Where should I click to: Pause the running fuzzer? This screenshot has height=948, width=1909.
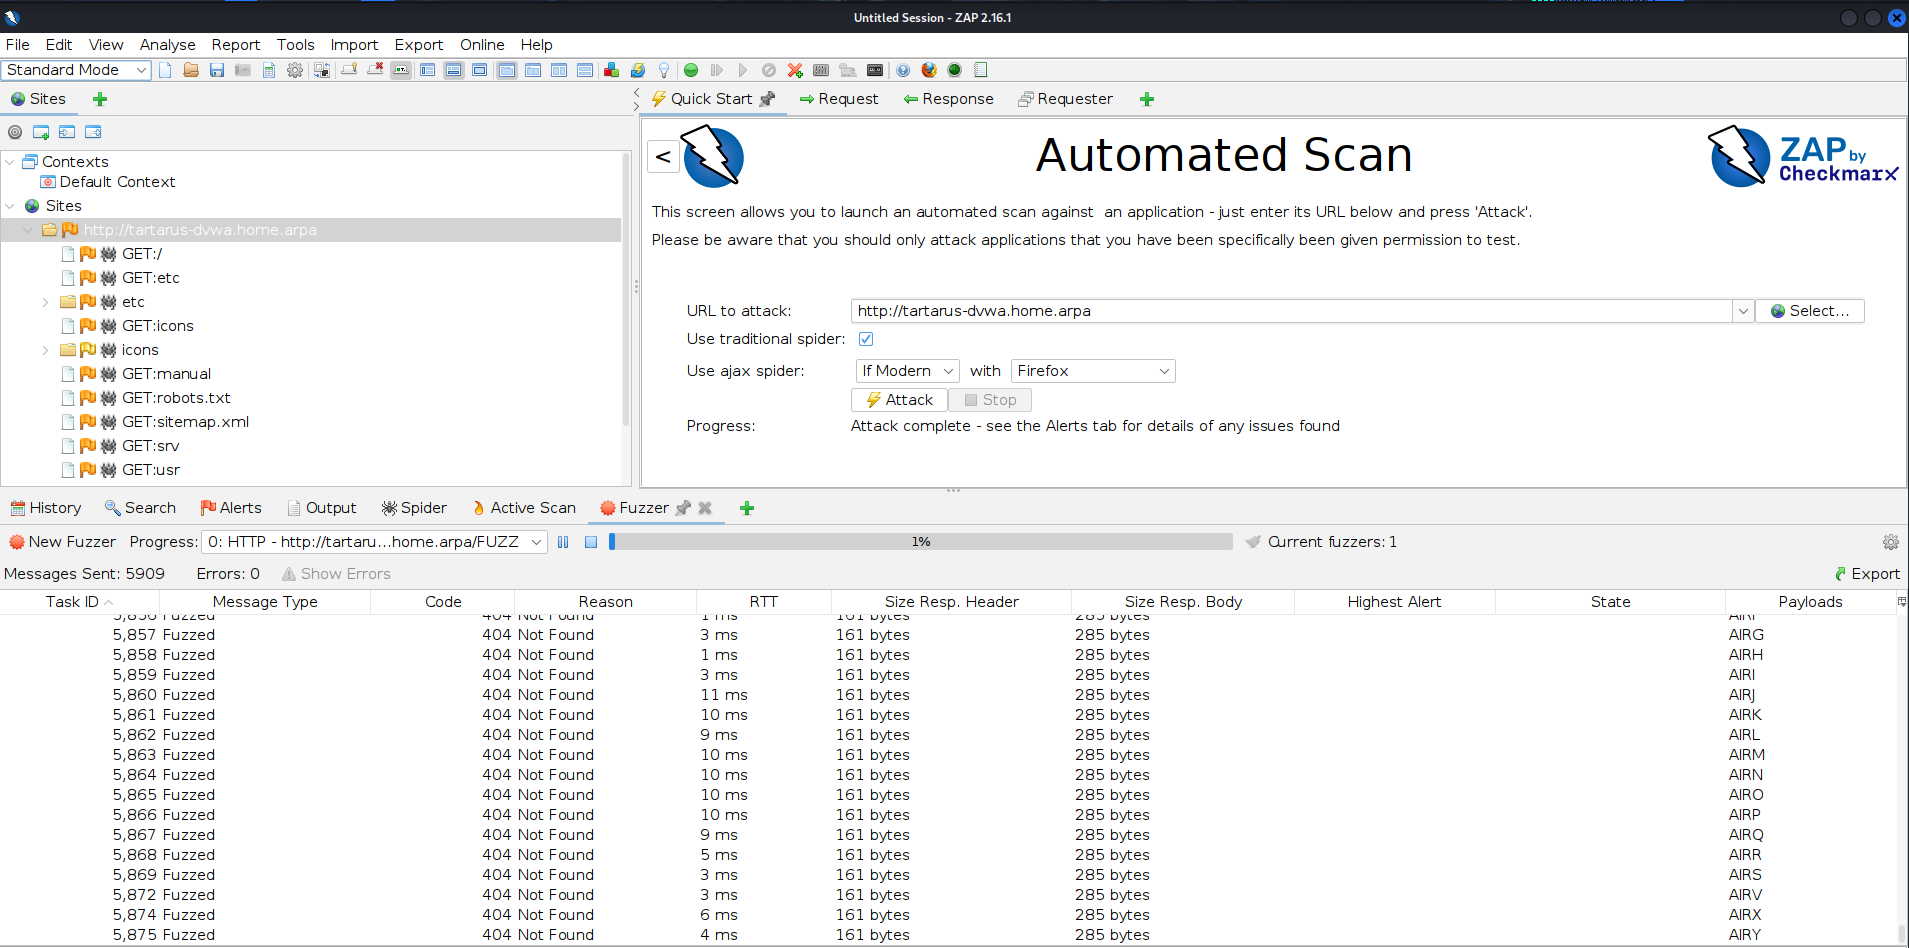pos(563,542)
